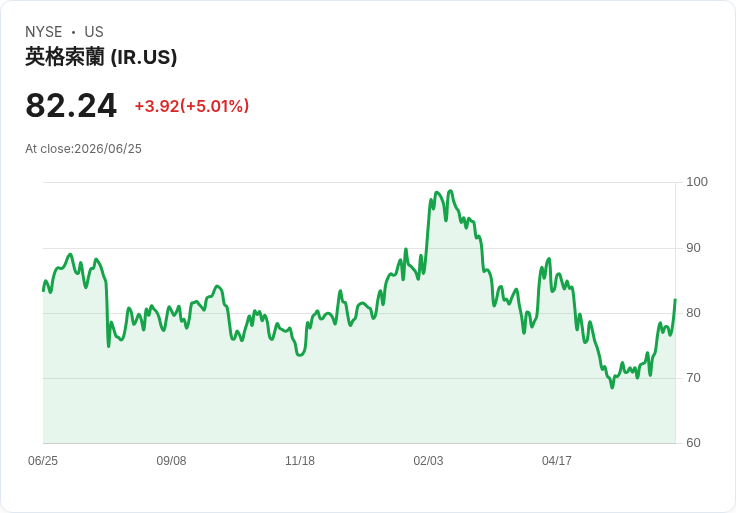Click the 11/18 x-axis date label
The height and width of the screenshot is (513, 736).
click(300, 461)
